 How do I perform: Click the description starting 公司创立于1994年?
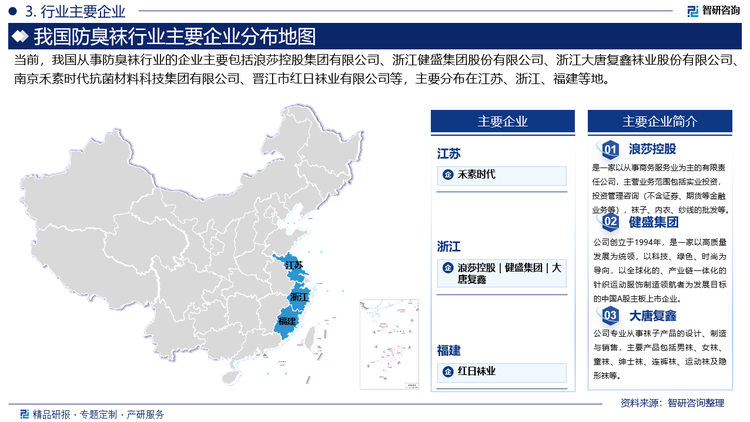tap(660, 270)
